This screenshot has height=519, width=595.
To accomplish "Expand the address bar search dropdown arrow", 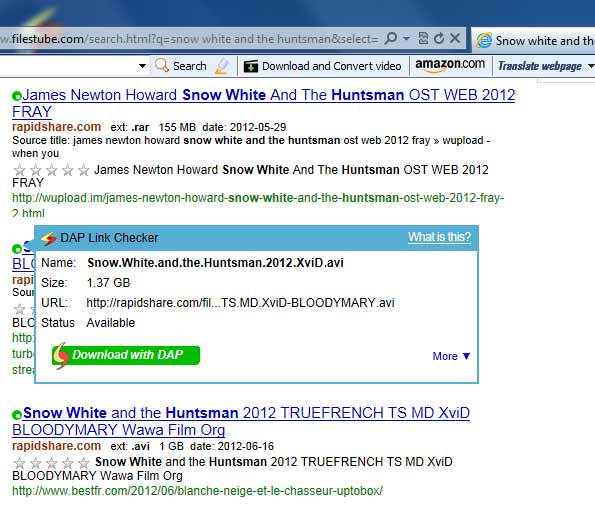I will point(406,38).
